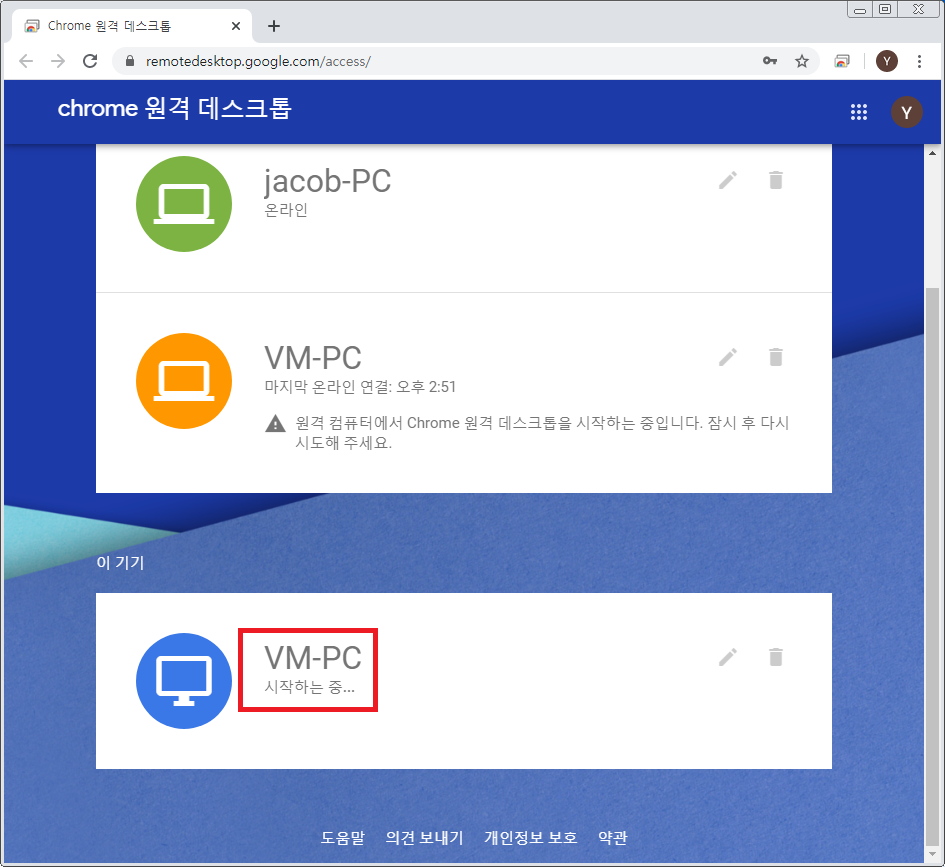Screen dimensions: 945x867
Task: Open the 도움말 footer link
Action: point(343,837)
